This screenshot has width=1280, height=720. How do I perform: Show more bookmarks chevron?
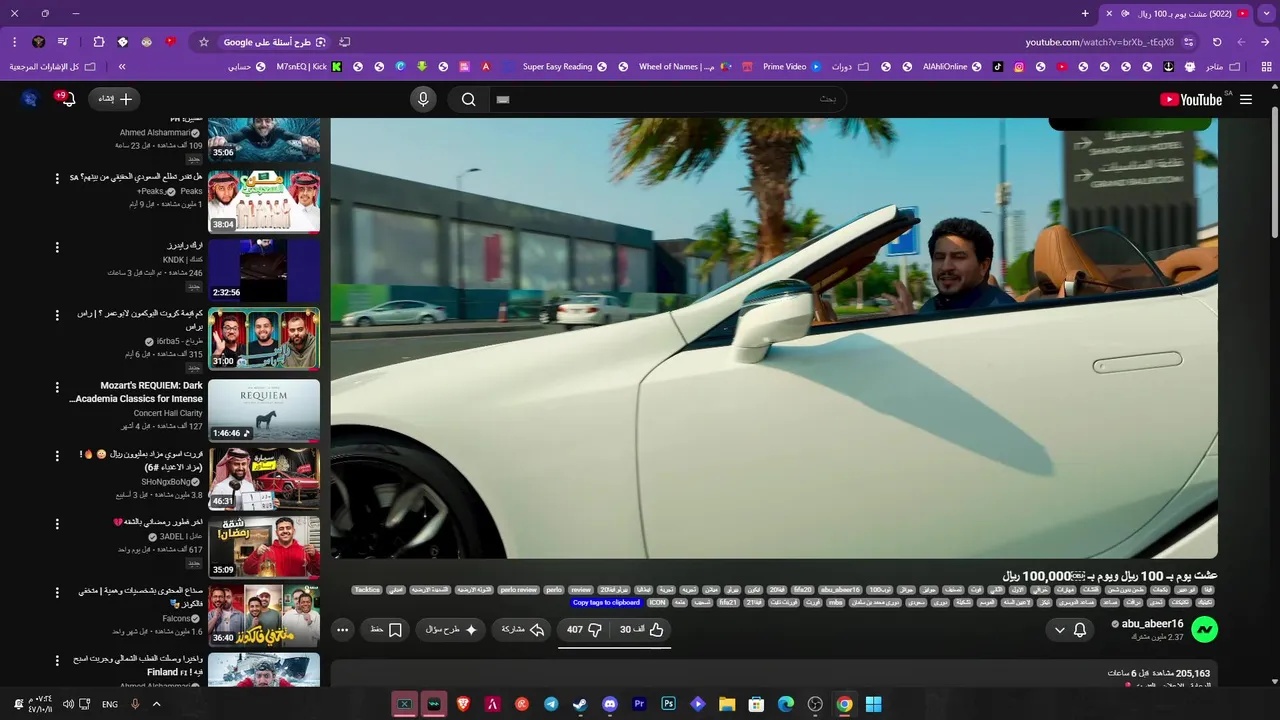pos(122,67)
